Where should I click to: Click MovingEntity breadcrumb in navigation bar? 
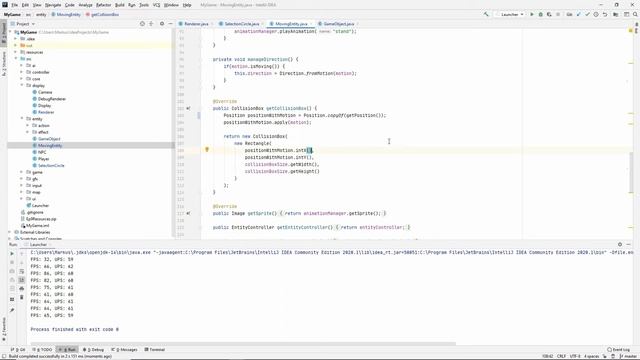66,14
